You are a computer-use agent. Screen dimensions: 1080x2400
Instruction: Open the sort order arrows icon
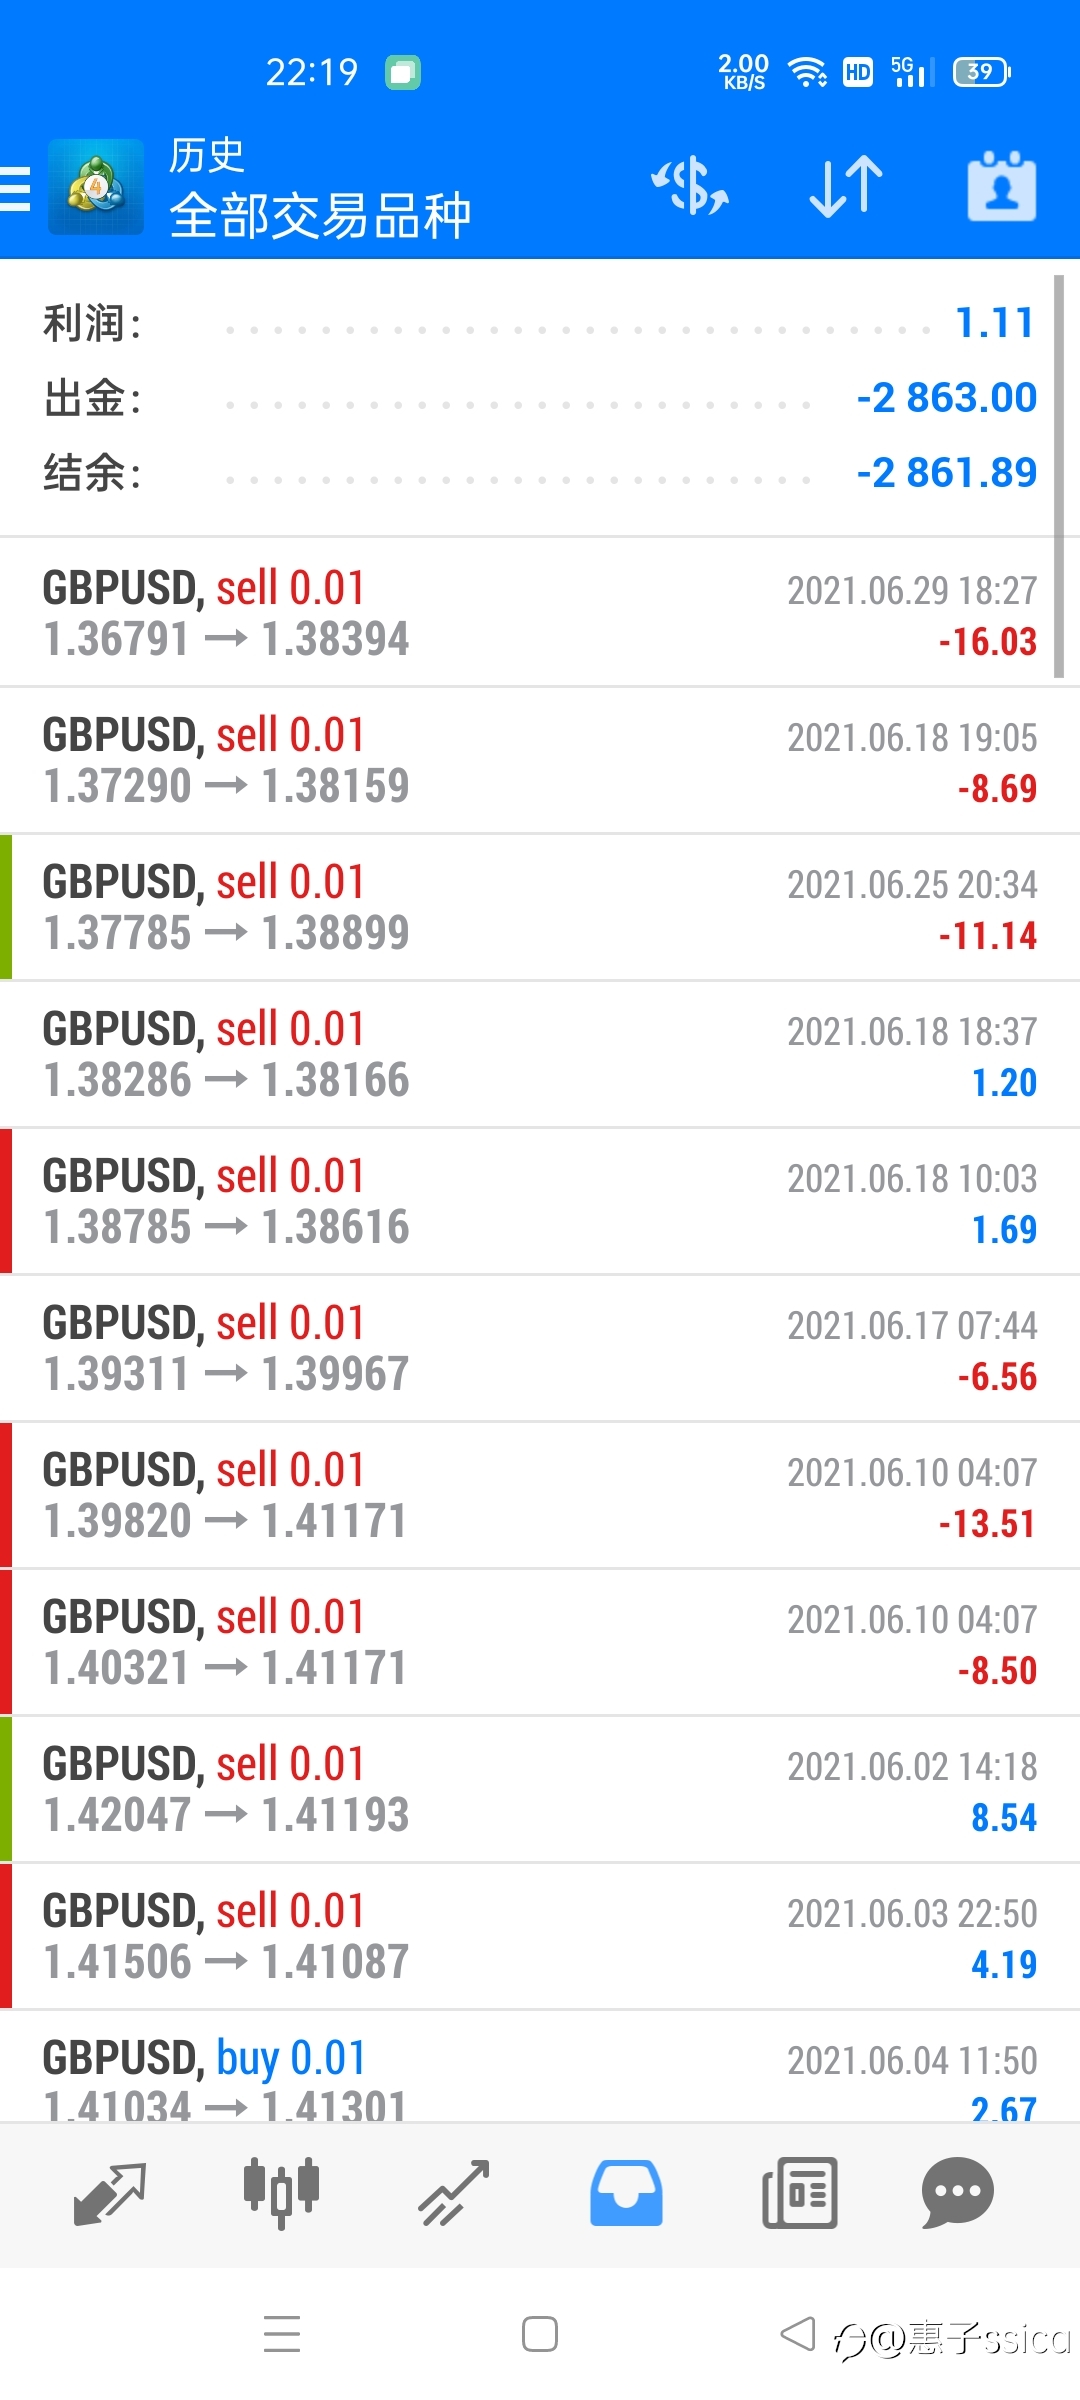tap(846, 187)
